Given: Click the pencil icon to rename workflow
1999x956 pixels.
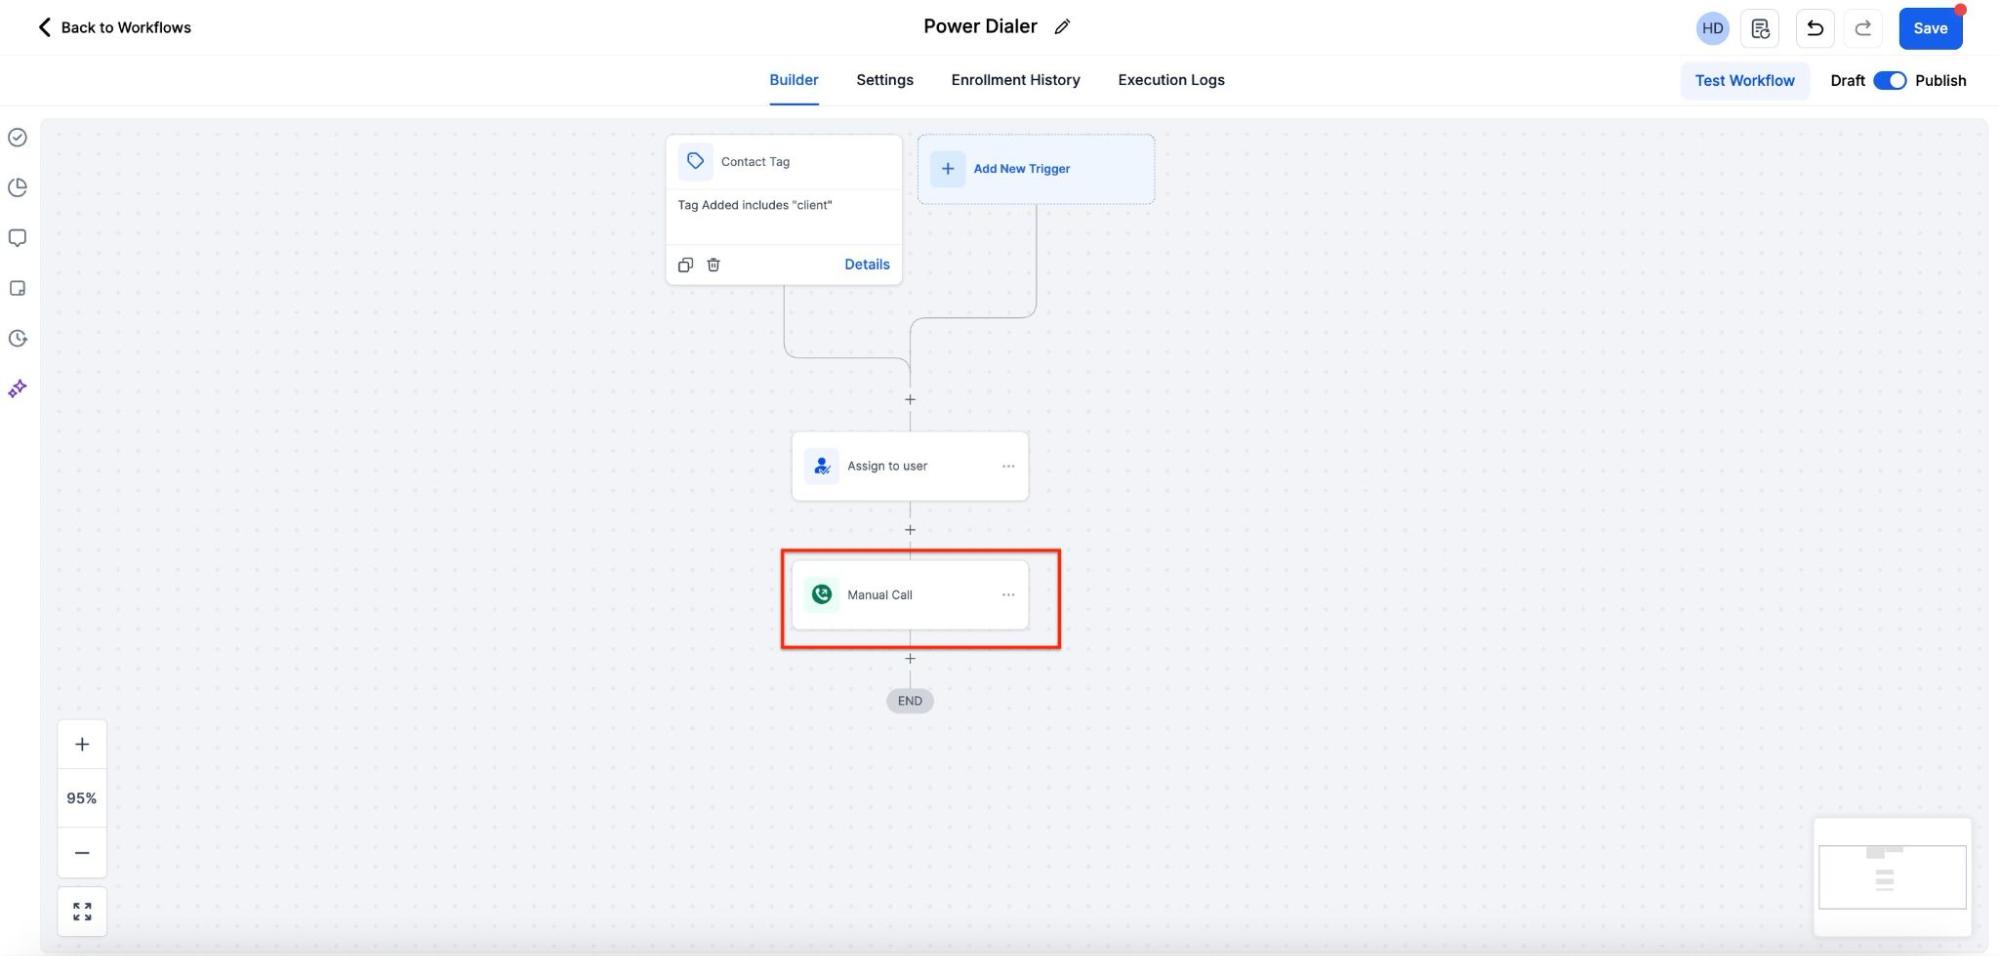Looking at the screenshot, I should point(1062,27).
